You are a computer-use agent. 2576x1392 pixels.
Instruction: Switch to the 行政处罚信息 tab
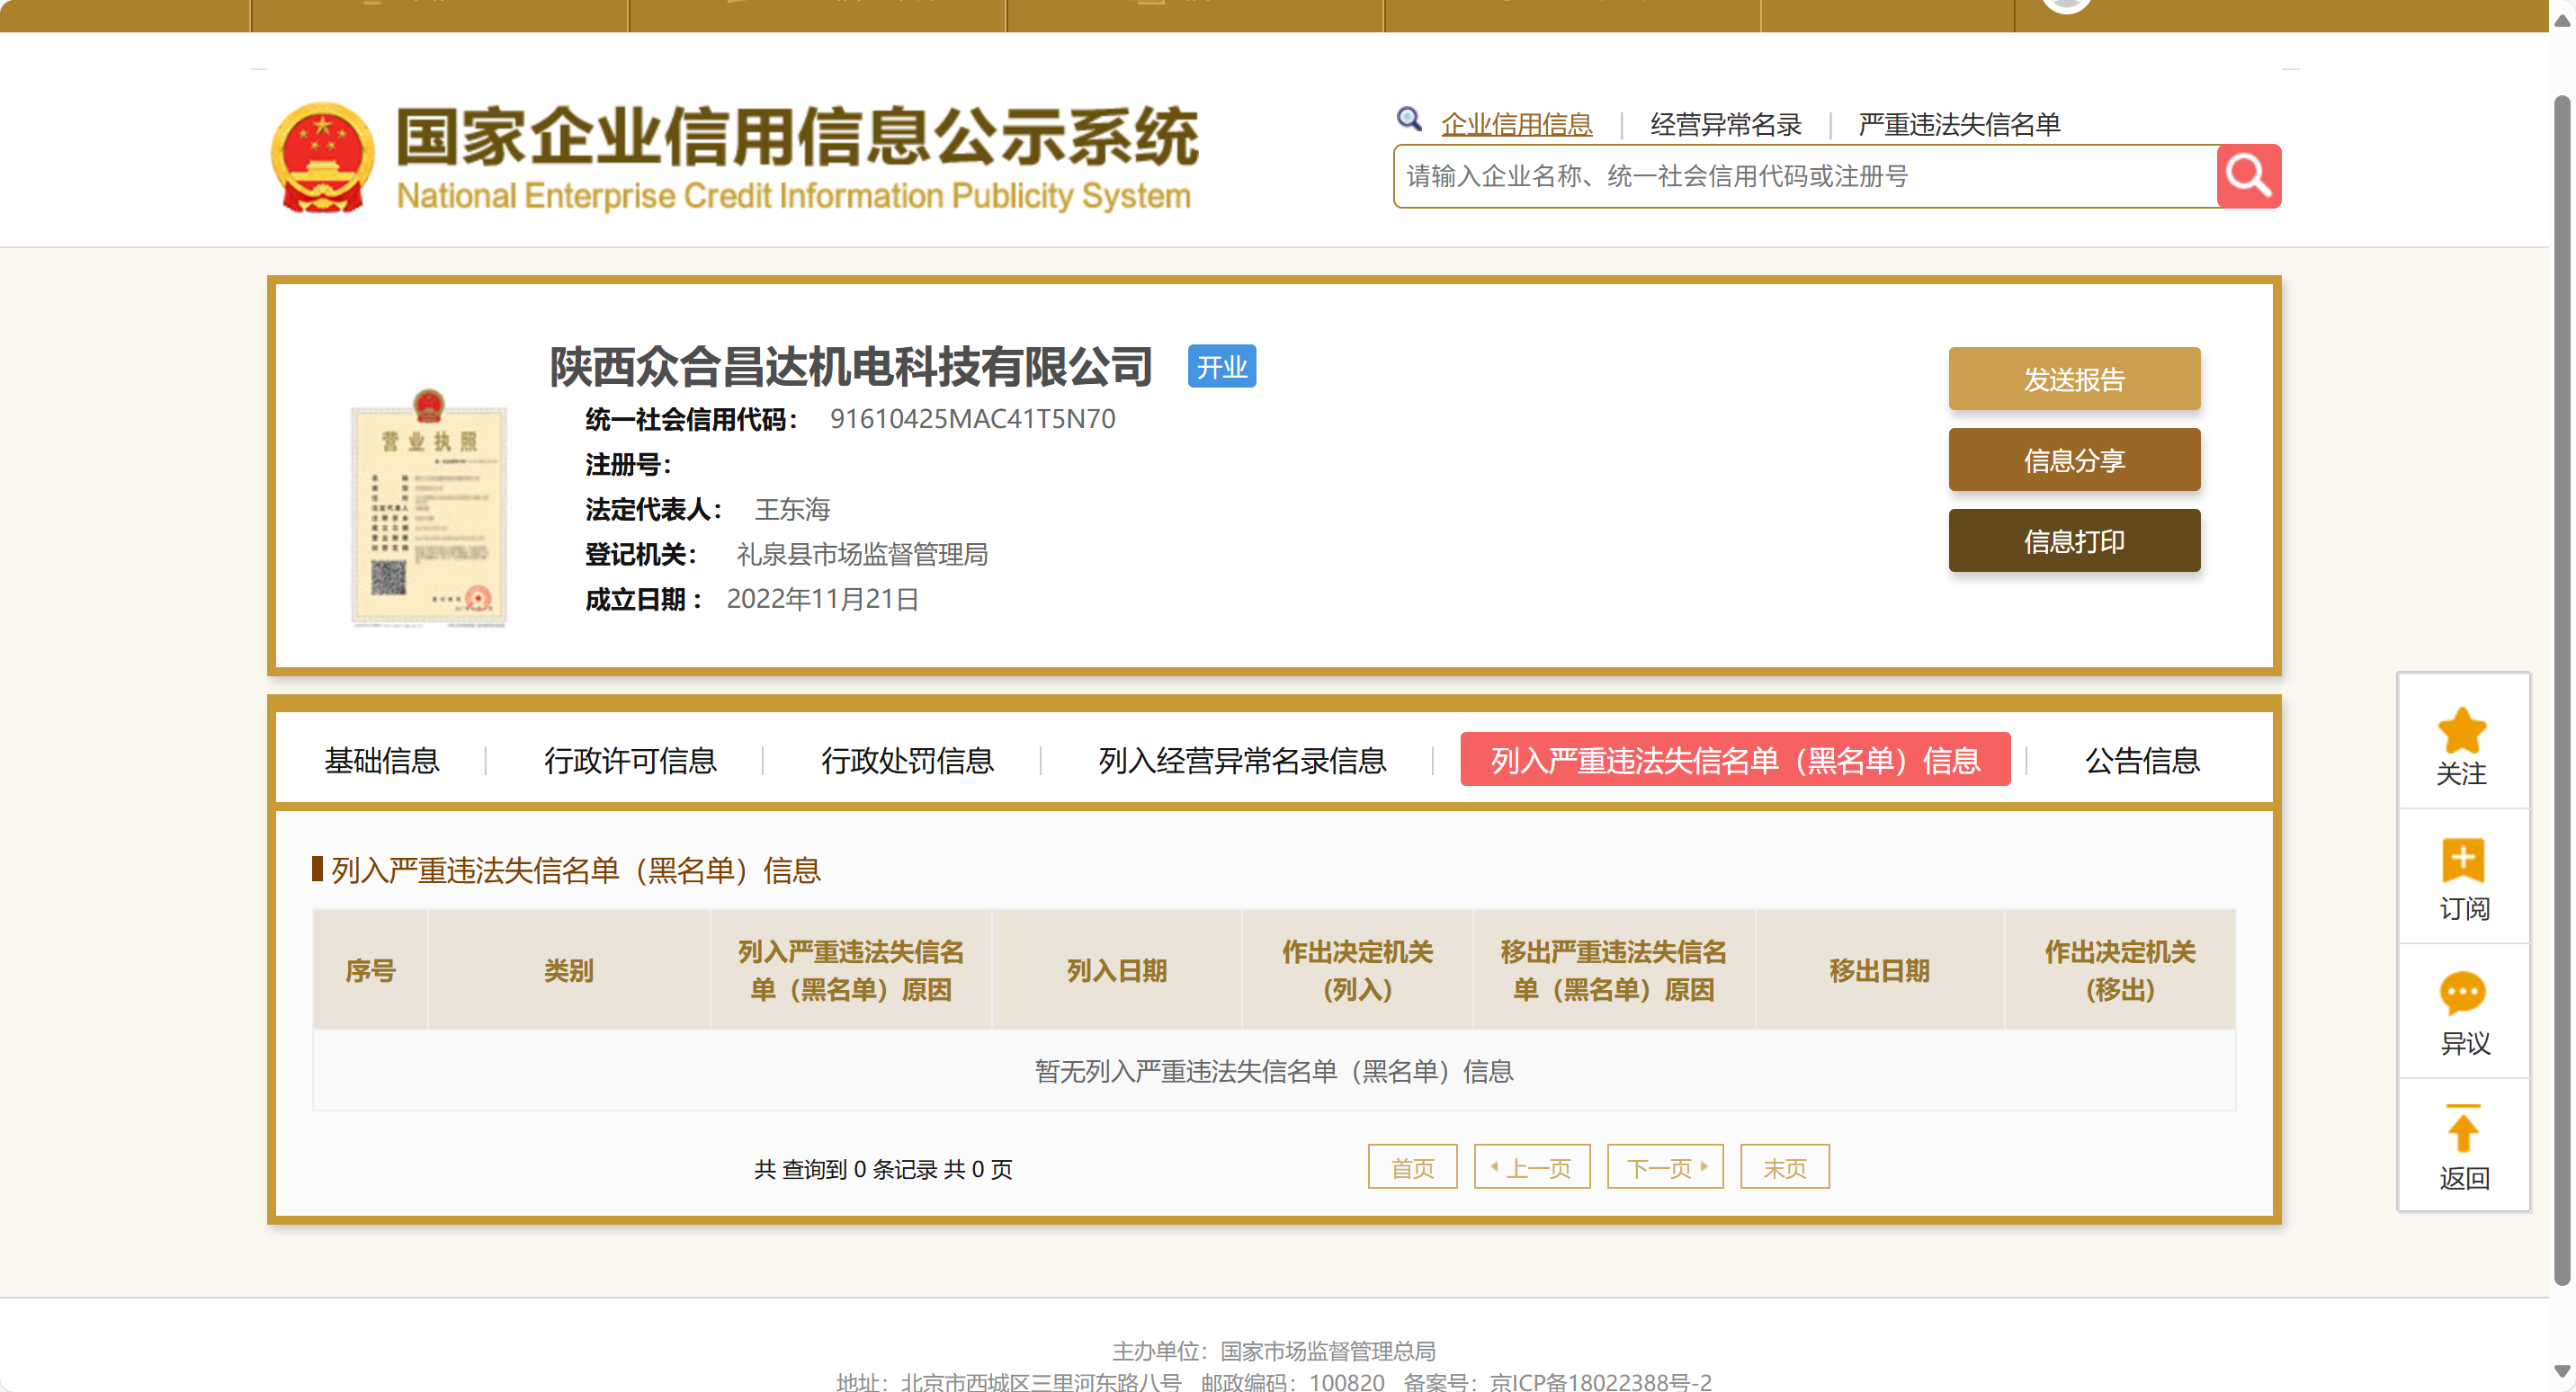[x=907, y=760]
